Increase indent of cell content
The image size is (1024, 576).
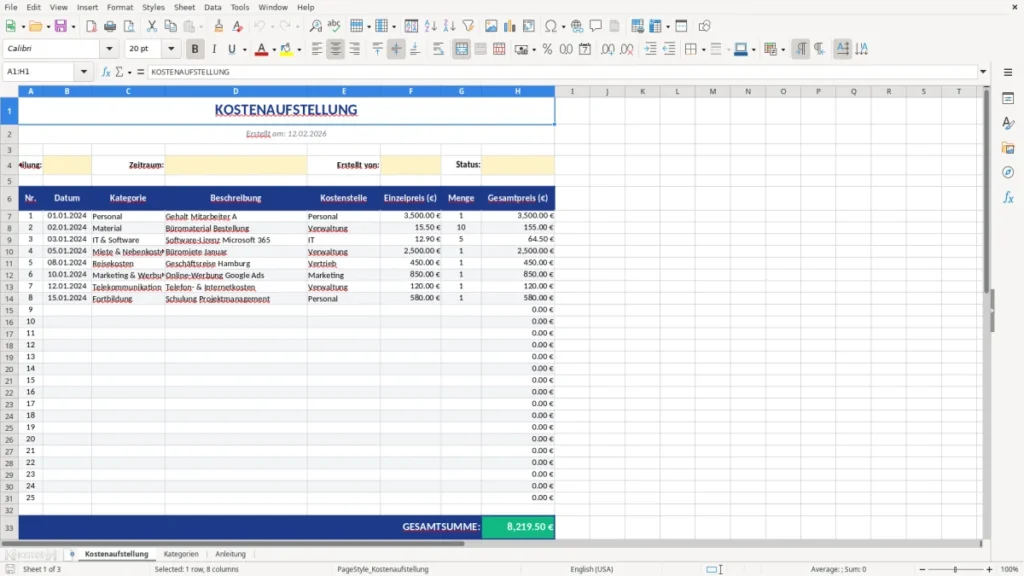pyautogui.click(x=650, y=49)
